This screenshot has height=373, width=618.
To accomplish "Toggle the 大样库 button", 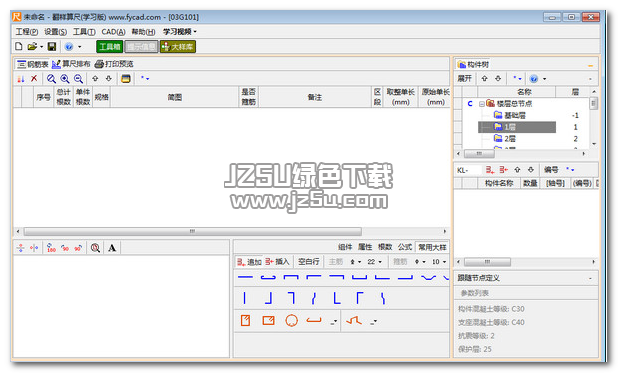I will (178, 47).
